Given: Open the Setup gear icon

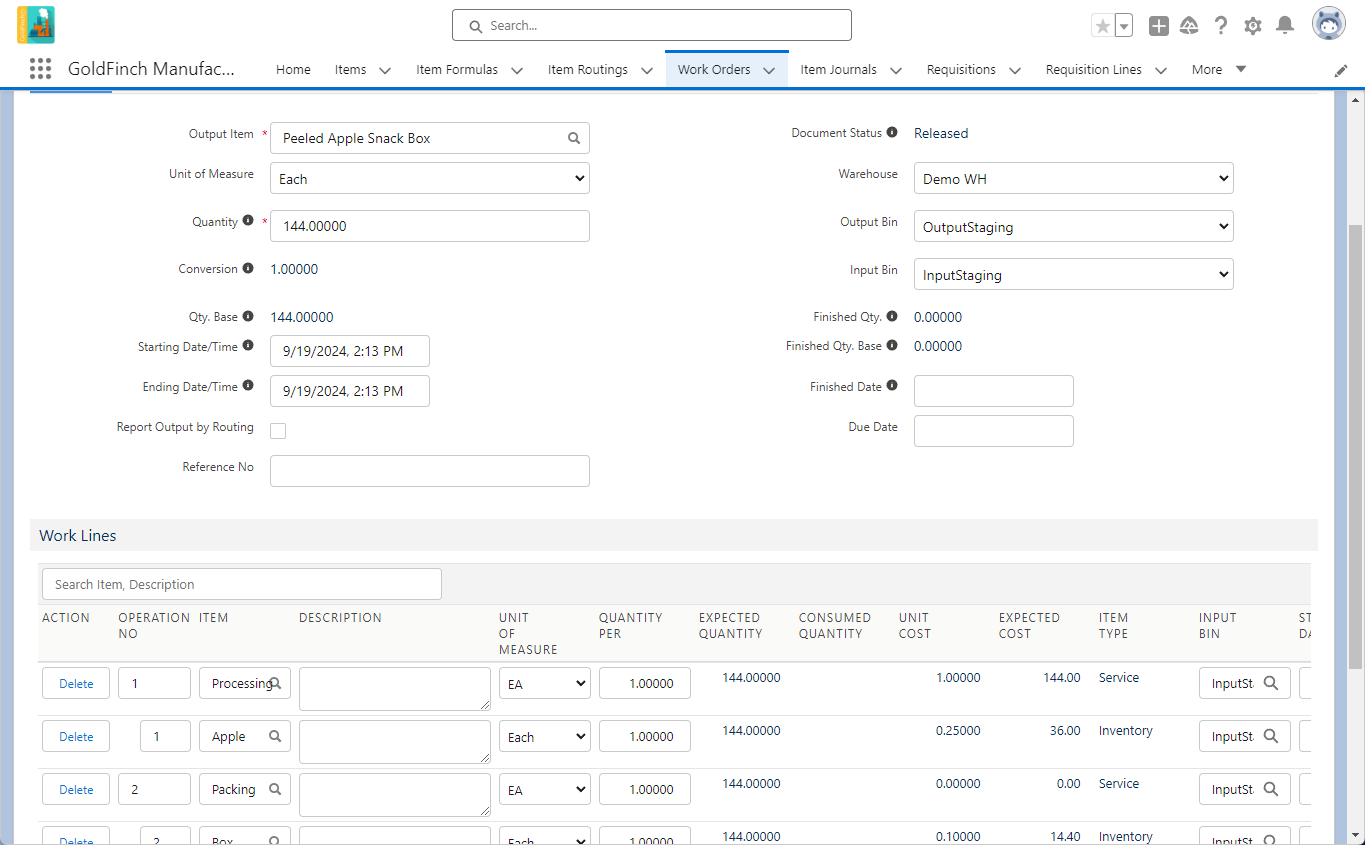Looking at the screenshot, I should coord(1253,26).
